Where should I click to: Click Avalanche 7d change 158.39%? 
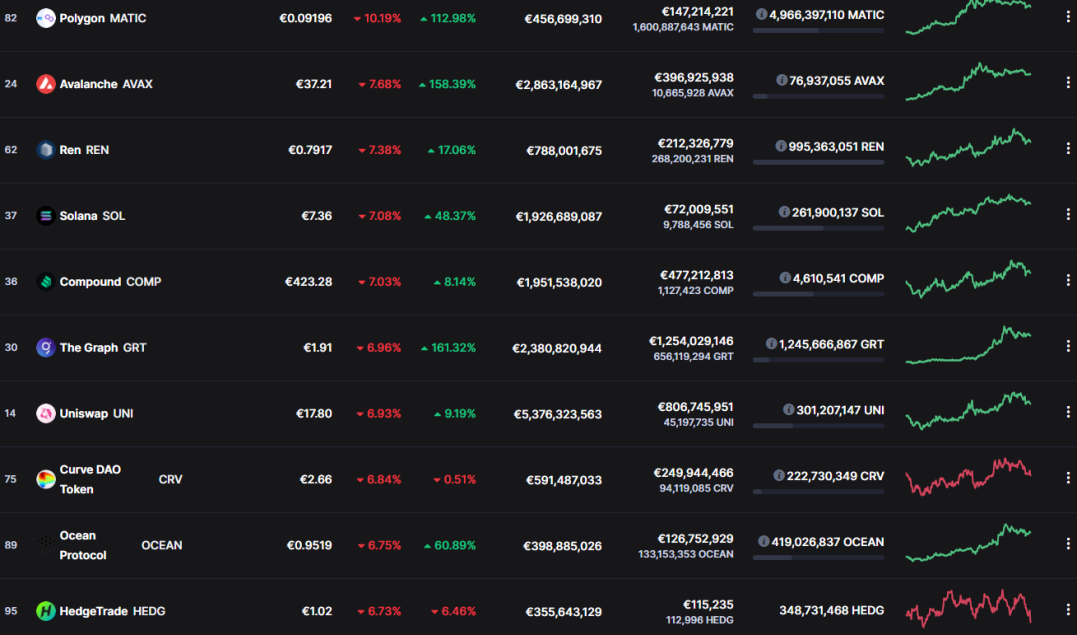tap(447, 84)
